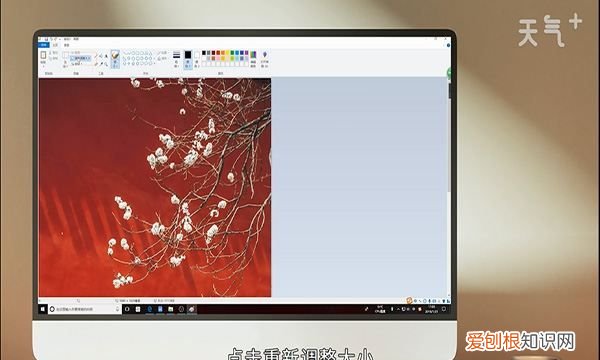Screen dimensions: 600x360
Task: Open Microsoft Edge from the taskbar
Action: [150, 309]
